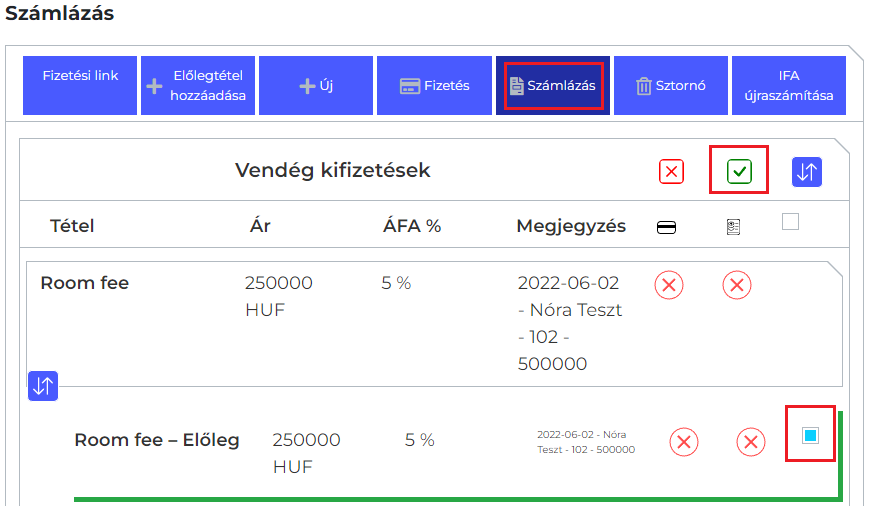Uncheck the Room fee – Előleg checkbox
The height and width of the screenshot is (506, 869).
click(810, 435)
